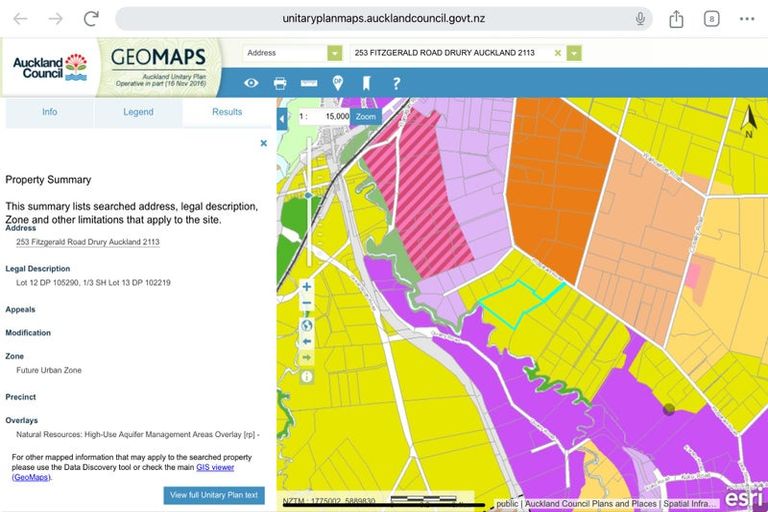
Task: Click the eye visibility icon in toolbar
Action: click(251, 83)
